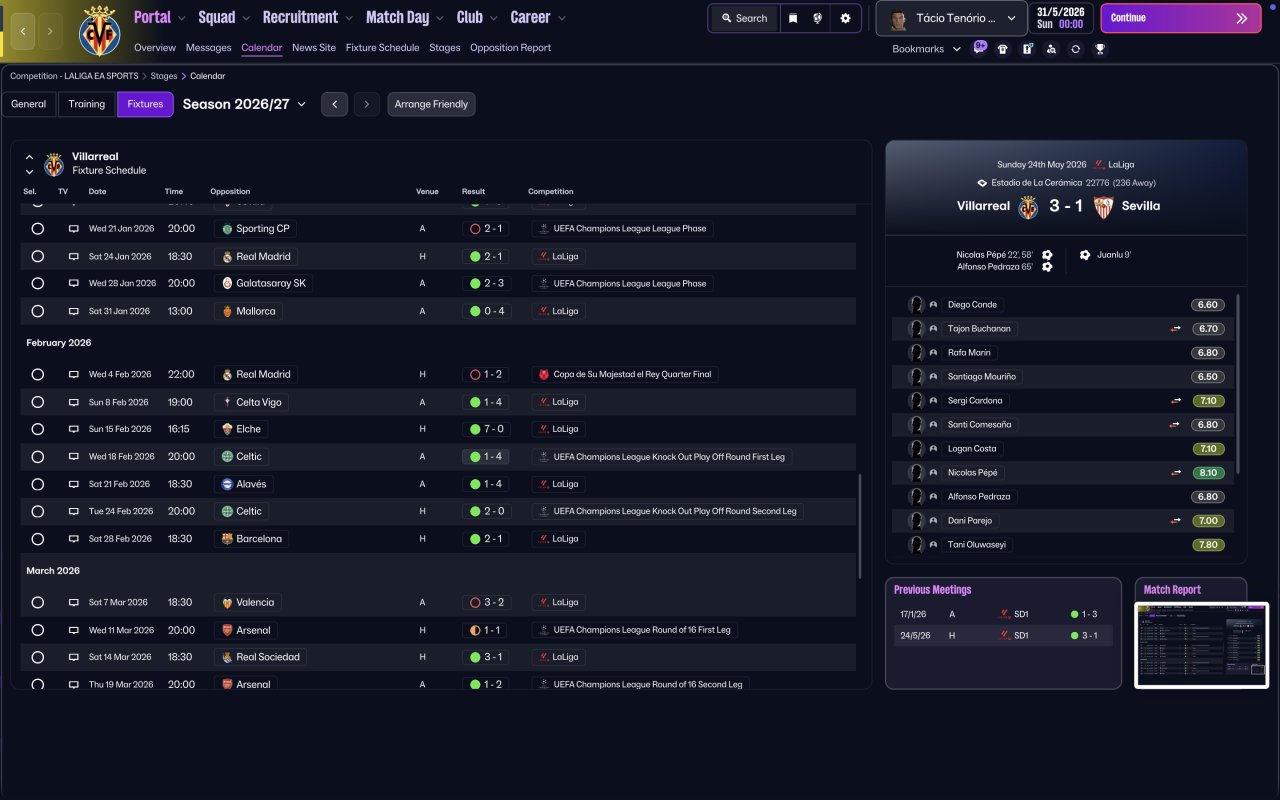Click the 7 - 0 result against Elche
The width and height of the screenshot is (1280, 800).
[486, 429]
